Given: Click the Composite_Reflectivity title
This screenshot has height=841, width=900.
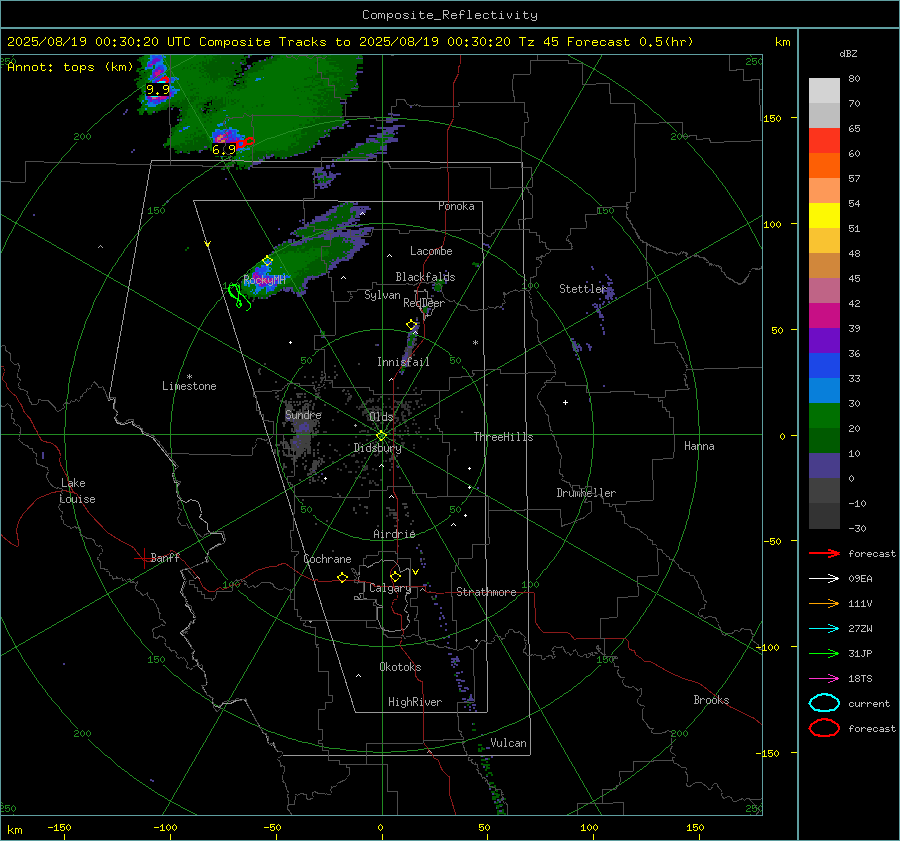Looking at the screenshot, I should [x=450, y=15].
